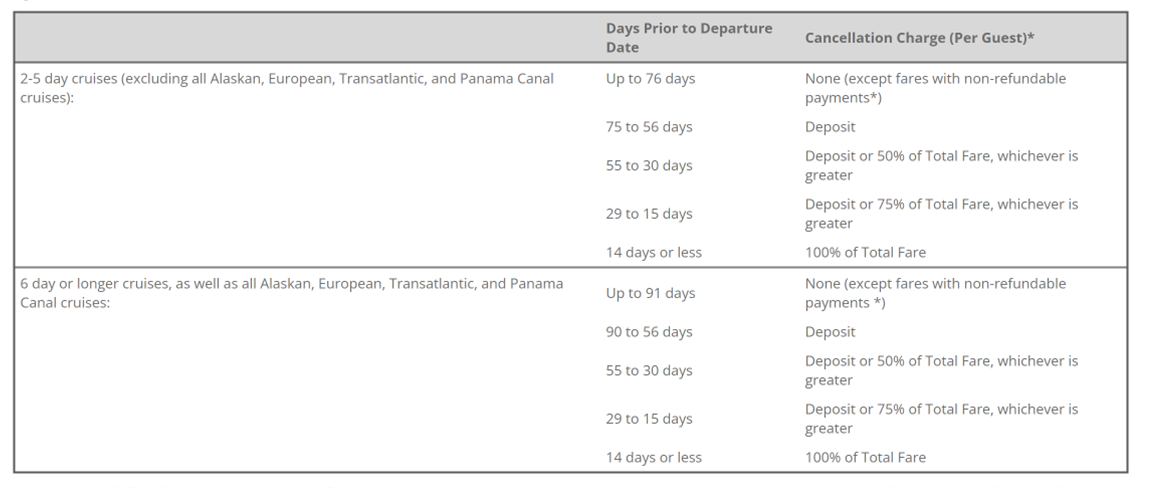The height and width of the screenshot is (488, 1151).
Task: Select "29 to 15 days" in 2-5 day cruises section
Action: point(649,214)
